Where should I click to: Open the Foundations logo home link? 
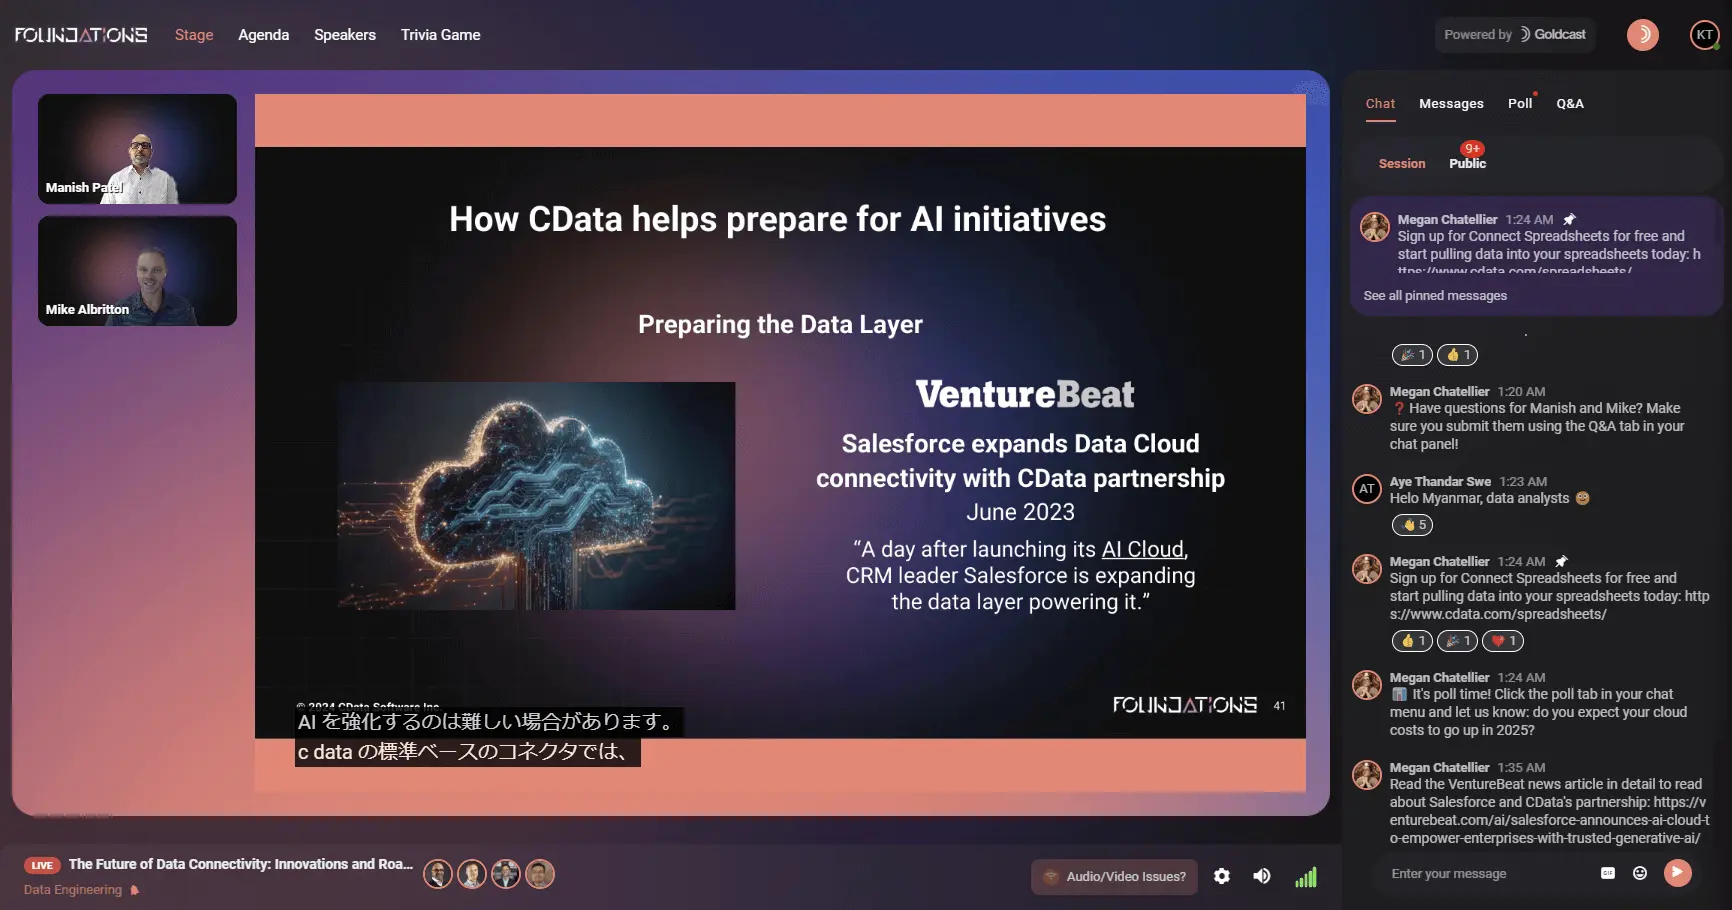click(x=81, y=35)
